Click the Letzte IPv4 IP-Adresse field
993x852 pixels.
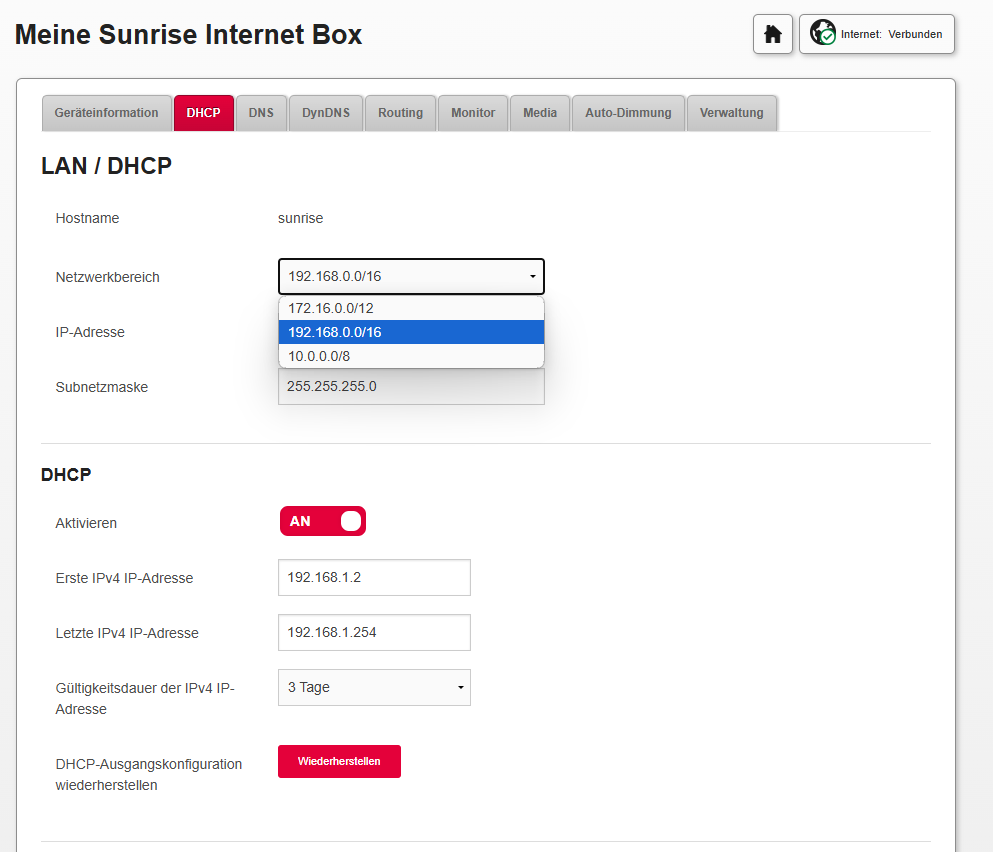click(x=373, y=632)
